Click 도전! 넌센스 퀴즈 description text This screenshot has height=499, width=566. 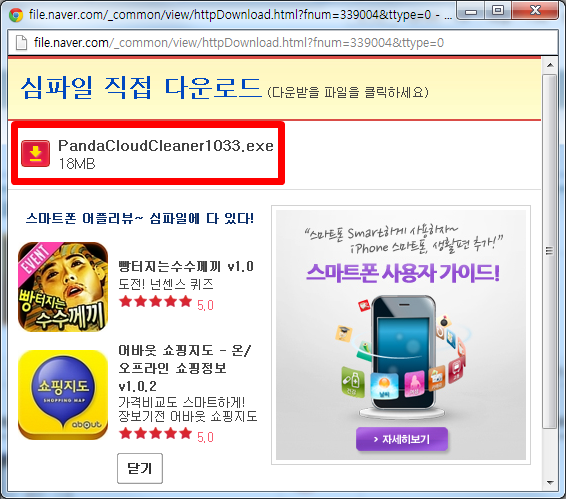(166, 285)
